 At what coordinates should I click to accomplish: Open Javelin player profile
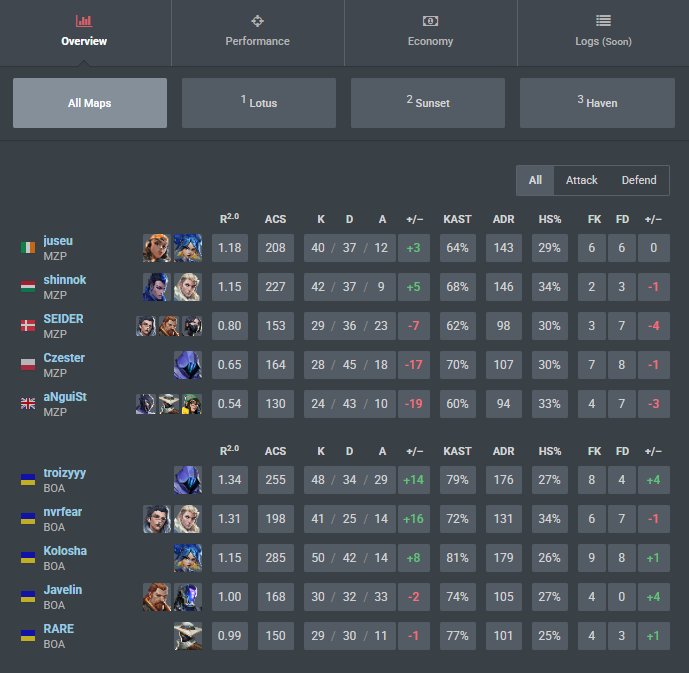click(x=63, y=590)
